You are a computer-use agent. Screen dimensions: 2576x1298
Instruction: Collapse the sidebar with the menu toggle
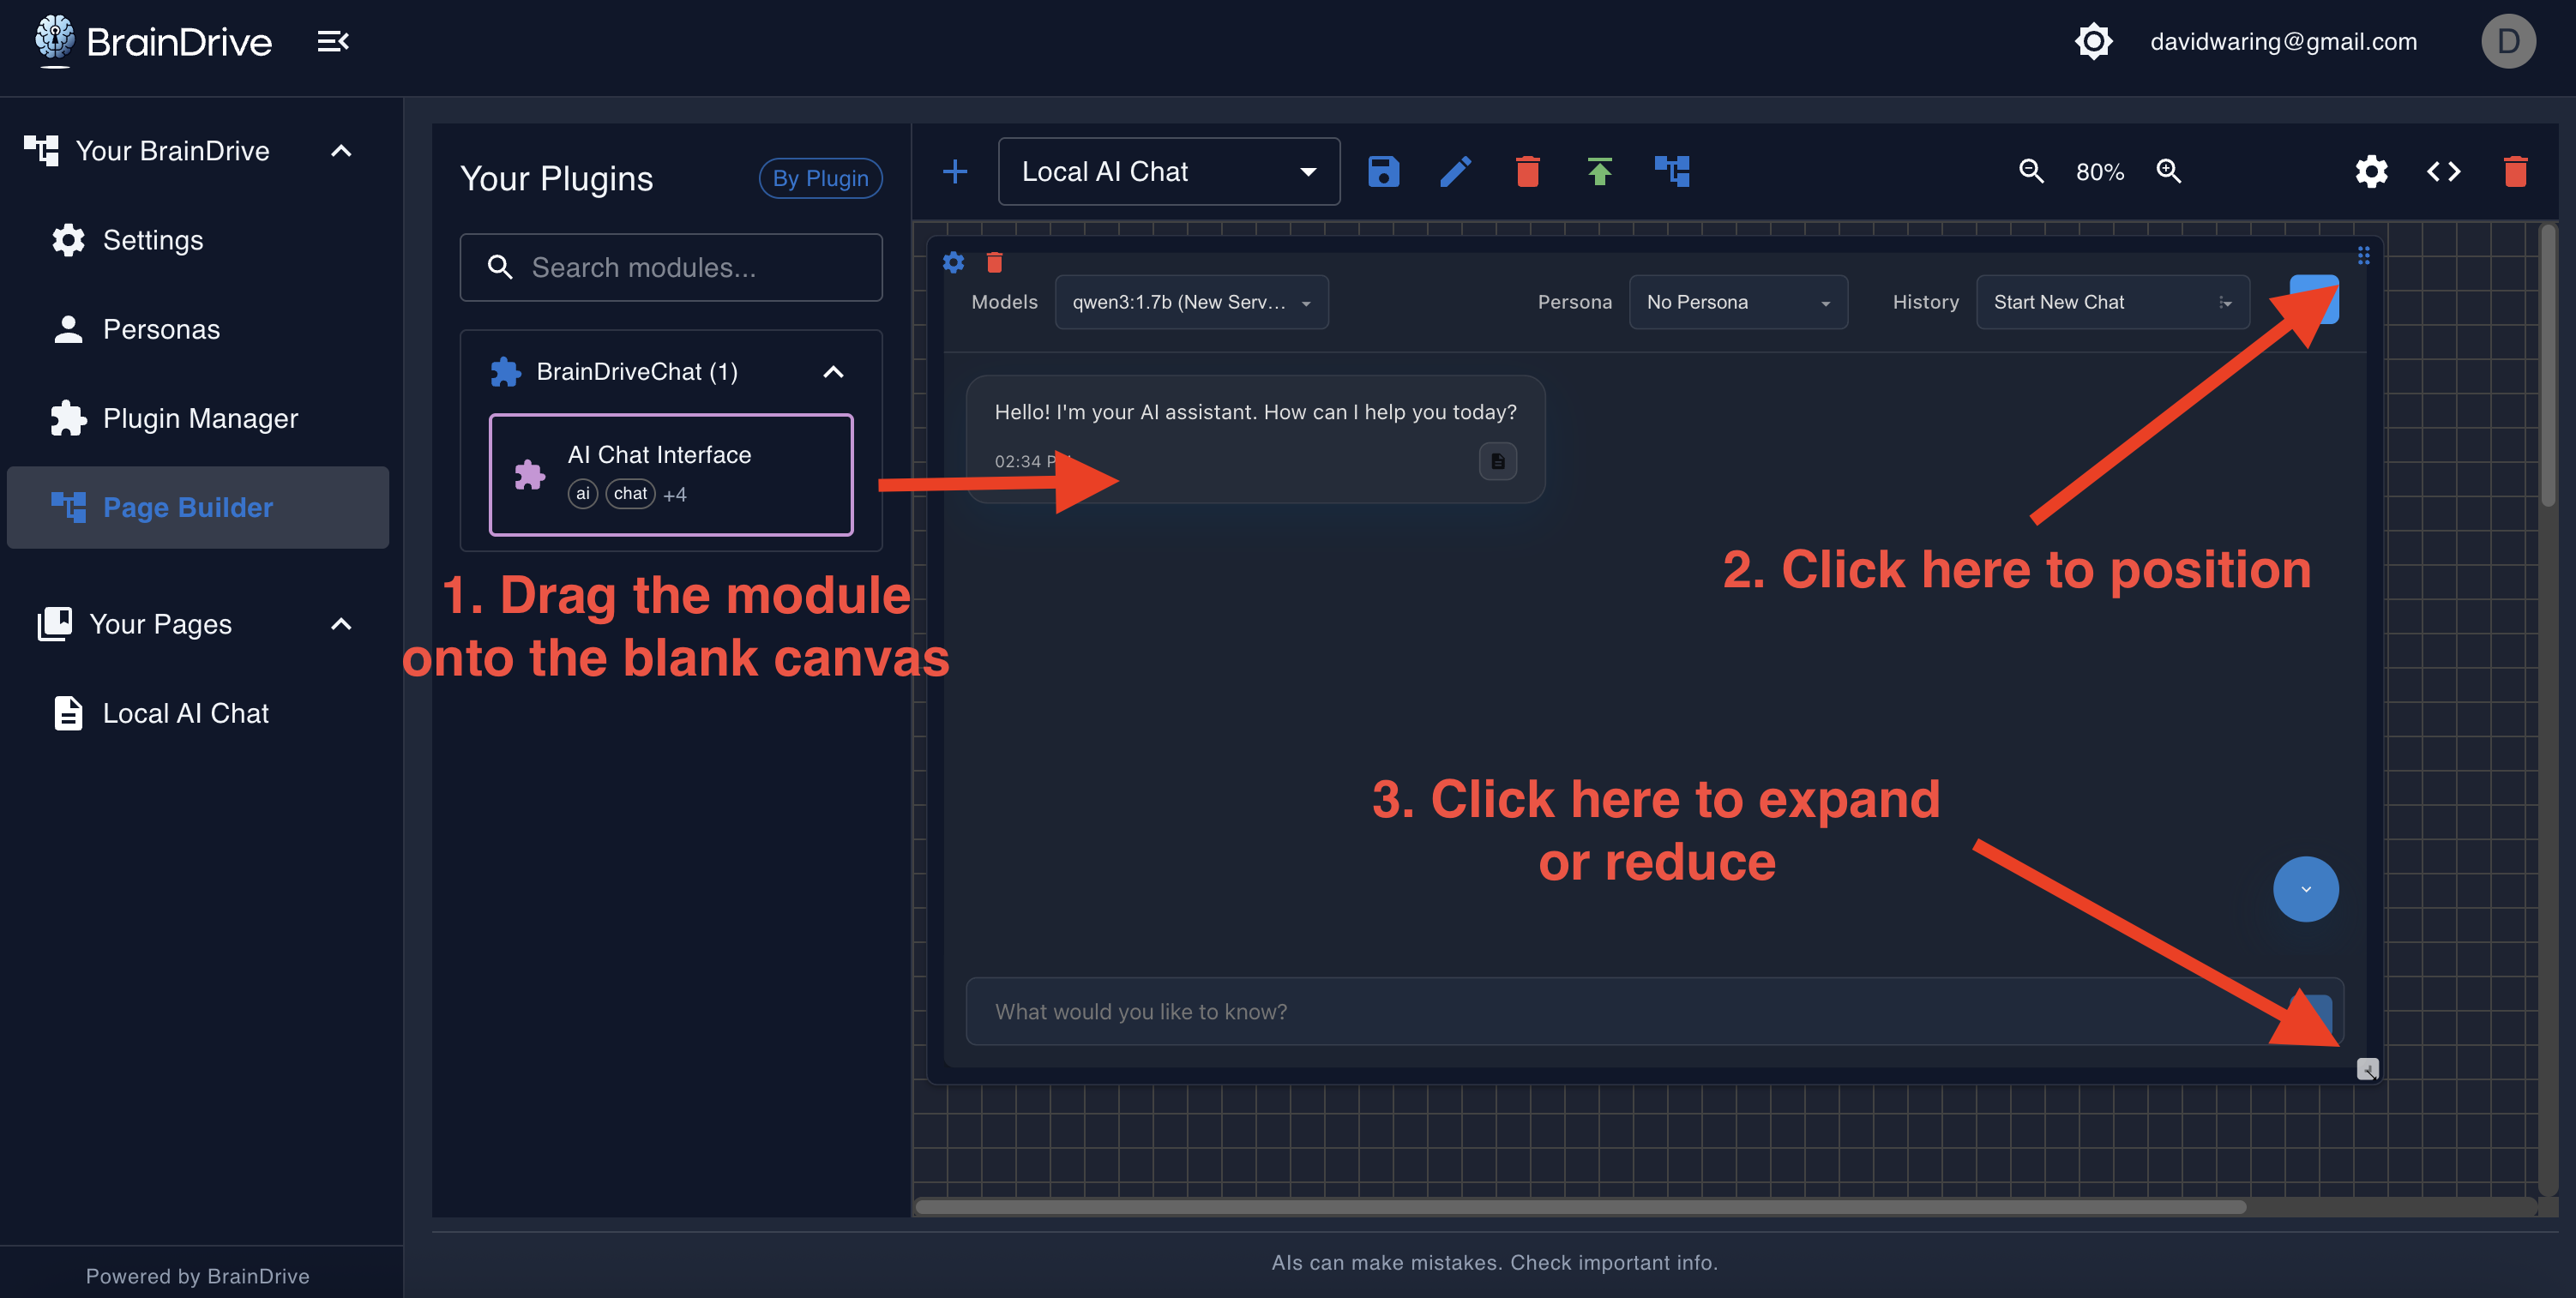click(x=333, y=42)
